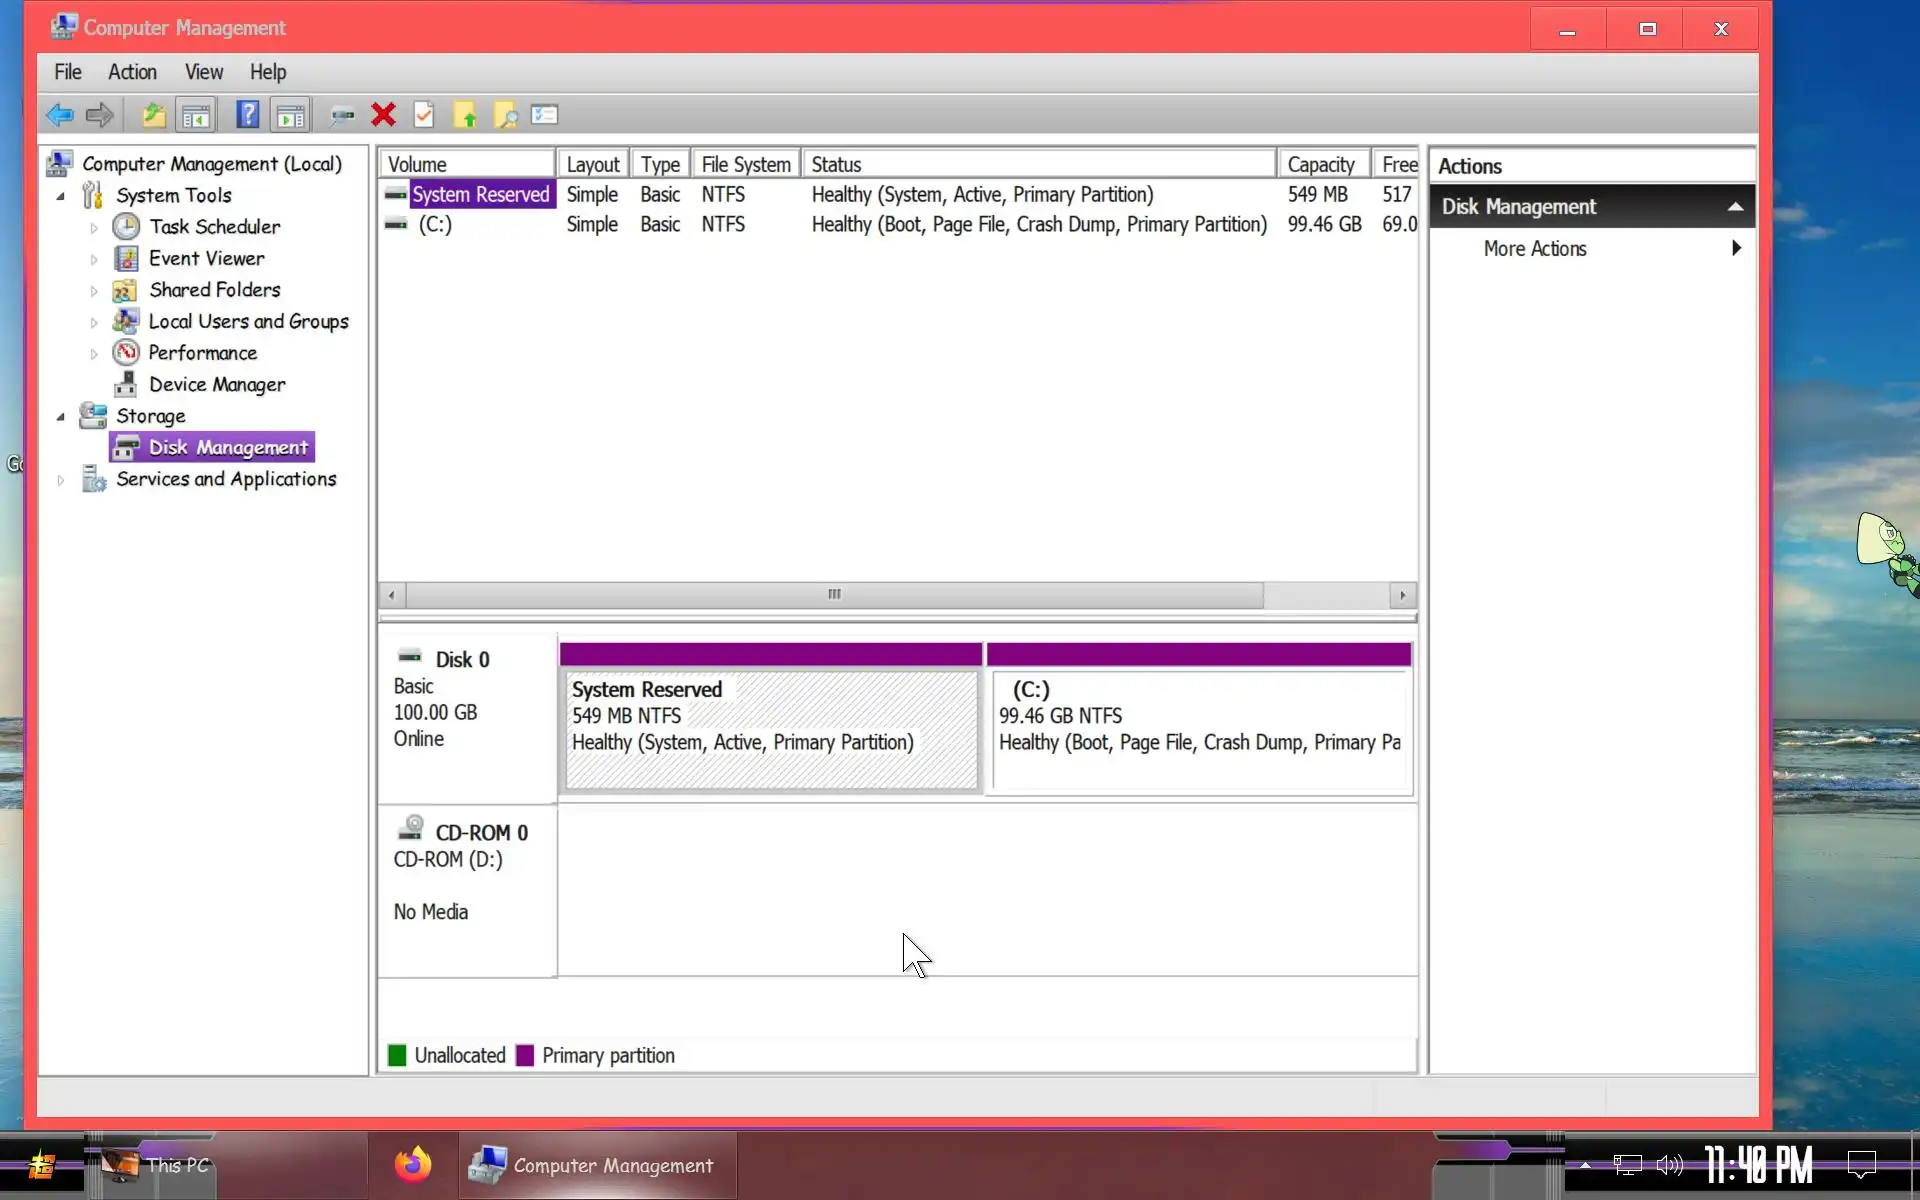
Task: Toggle the Show/Hide Action Pane icon
Action: (x=291, y=115)
